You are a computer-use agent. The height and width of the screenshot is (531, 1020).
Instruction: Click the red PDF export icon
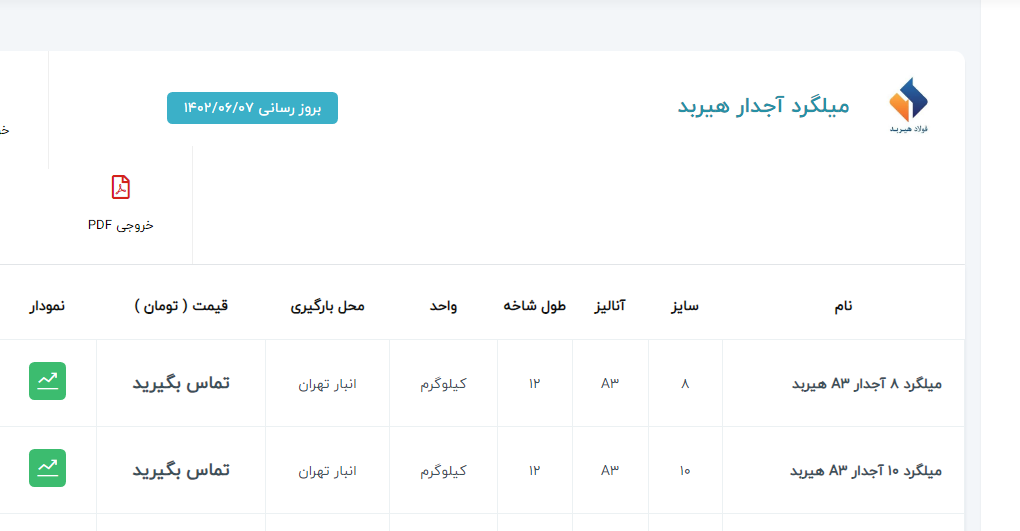[x=121, y=188]
